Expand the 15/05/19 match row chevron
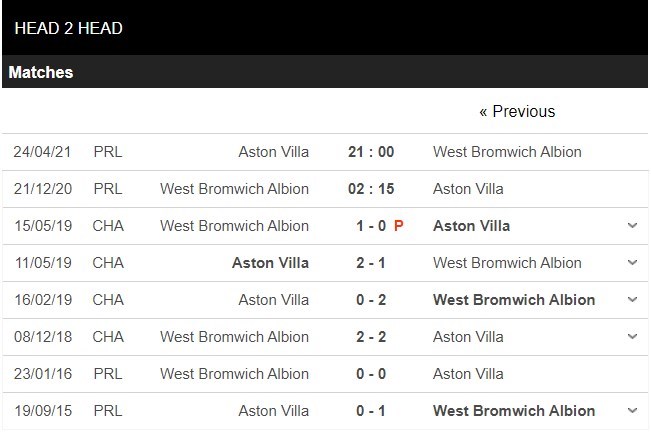This screenshot has width=651, height=432. (x=632, y=226)
